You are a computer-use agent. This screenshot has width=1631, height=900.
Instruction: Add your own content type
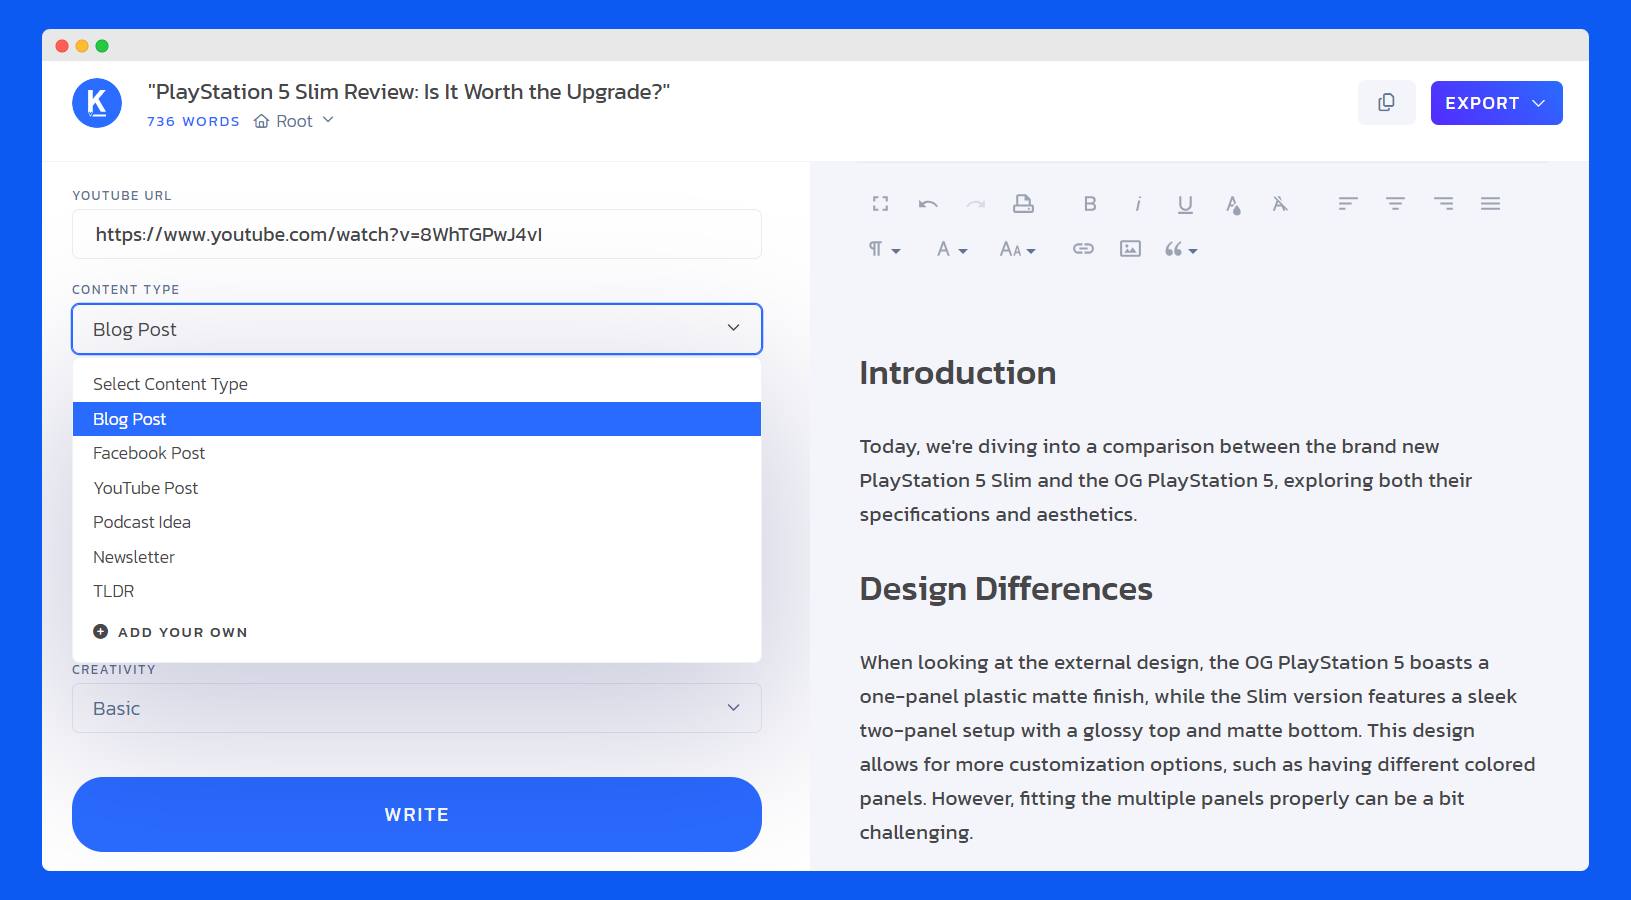point(170,631)
